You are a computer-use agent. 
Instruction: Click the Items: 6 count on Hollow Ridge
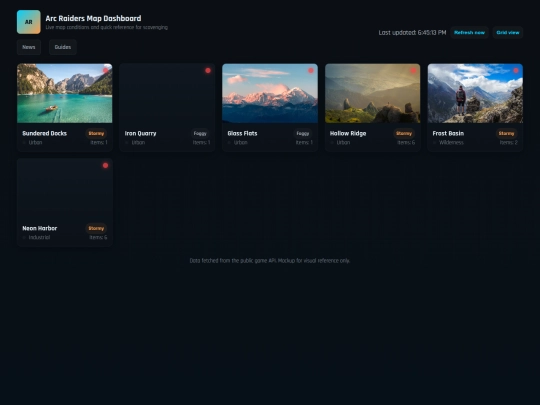(406, 143)
